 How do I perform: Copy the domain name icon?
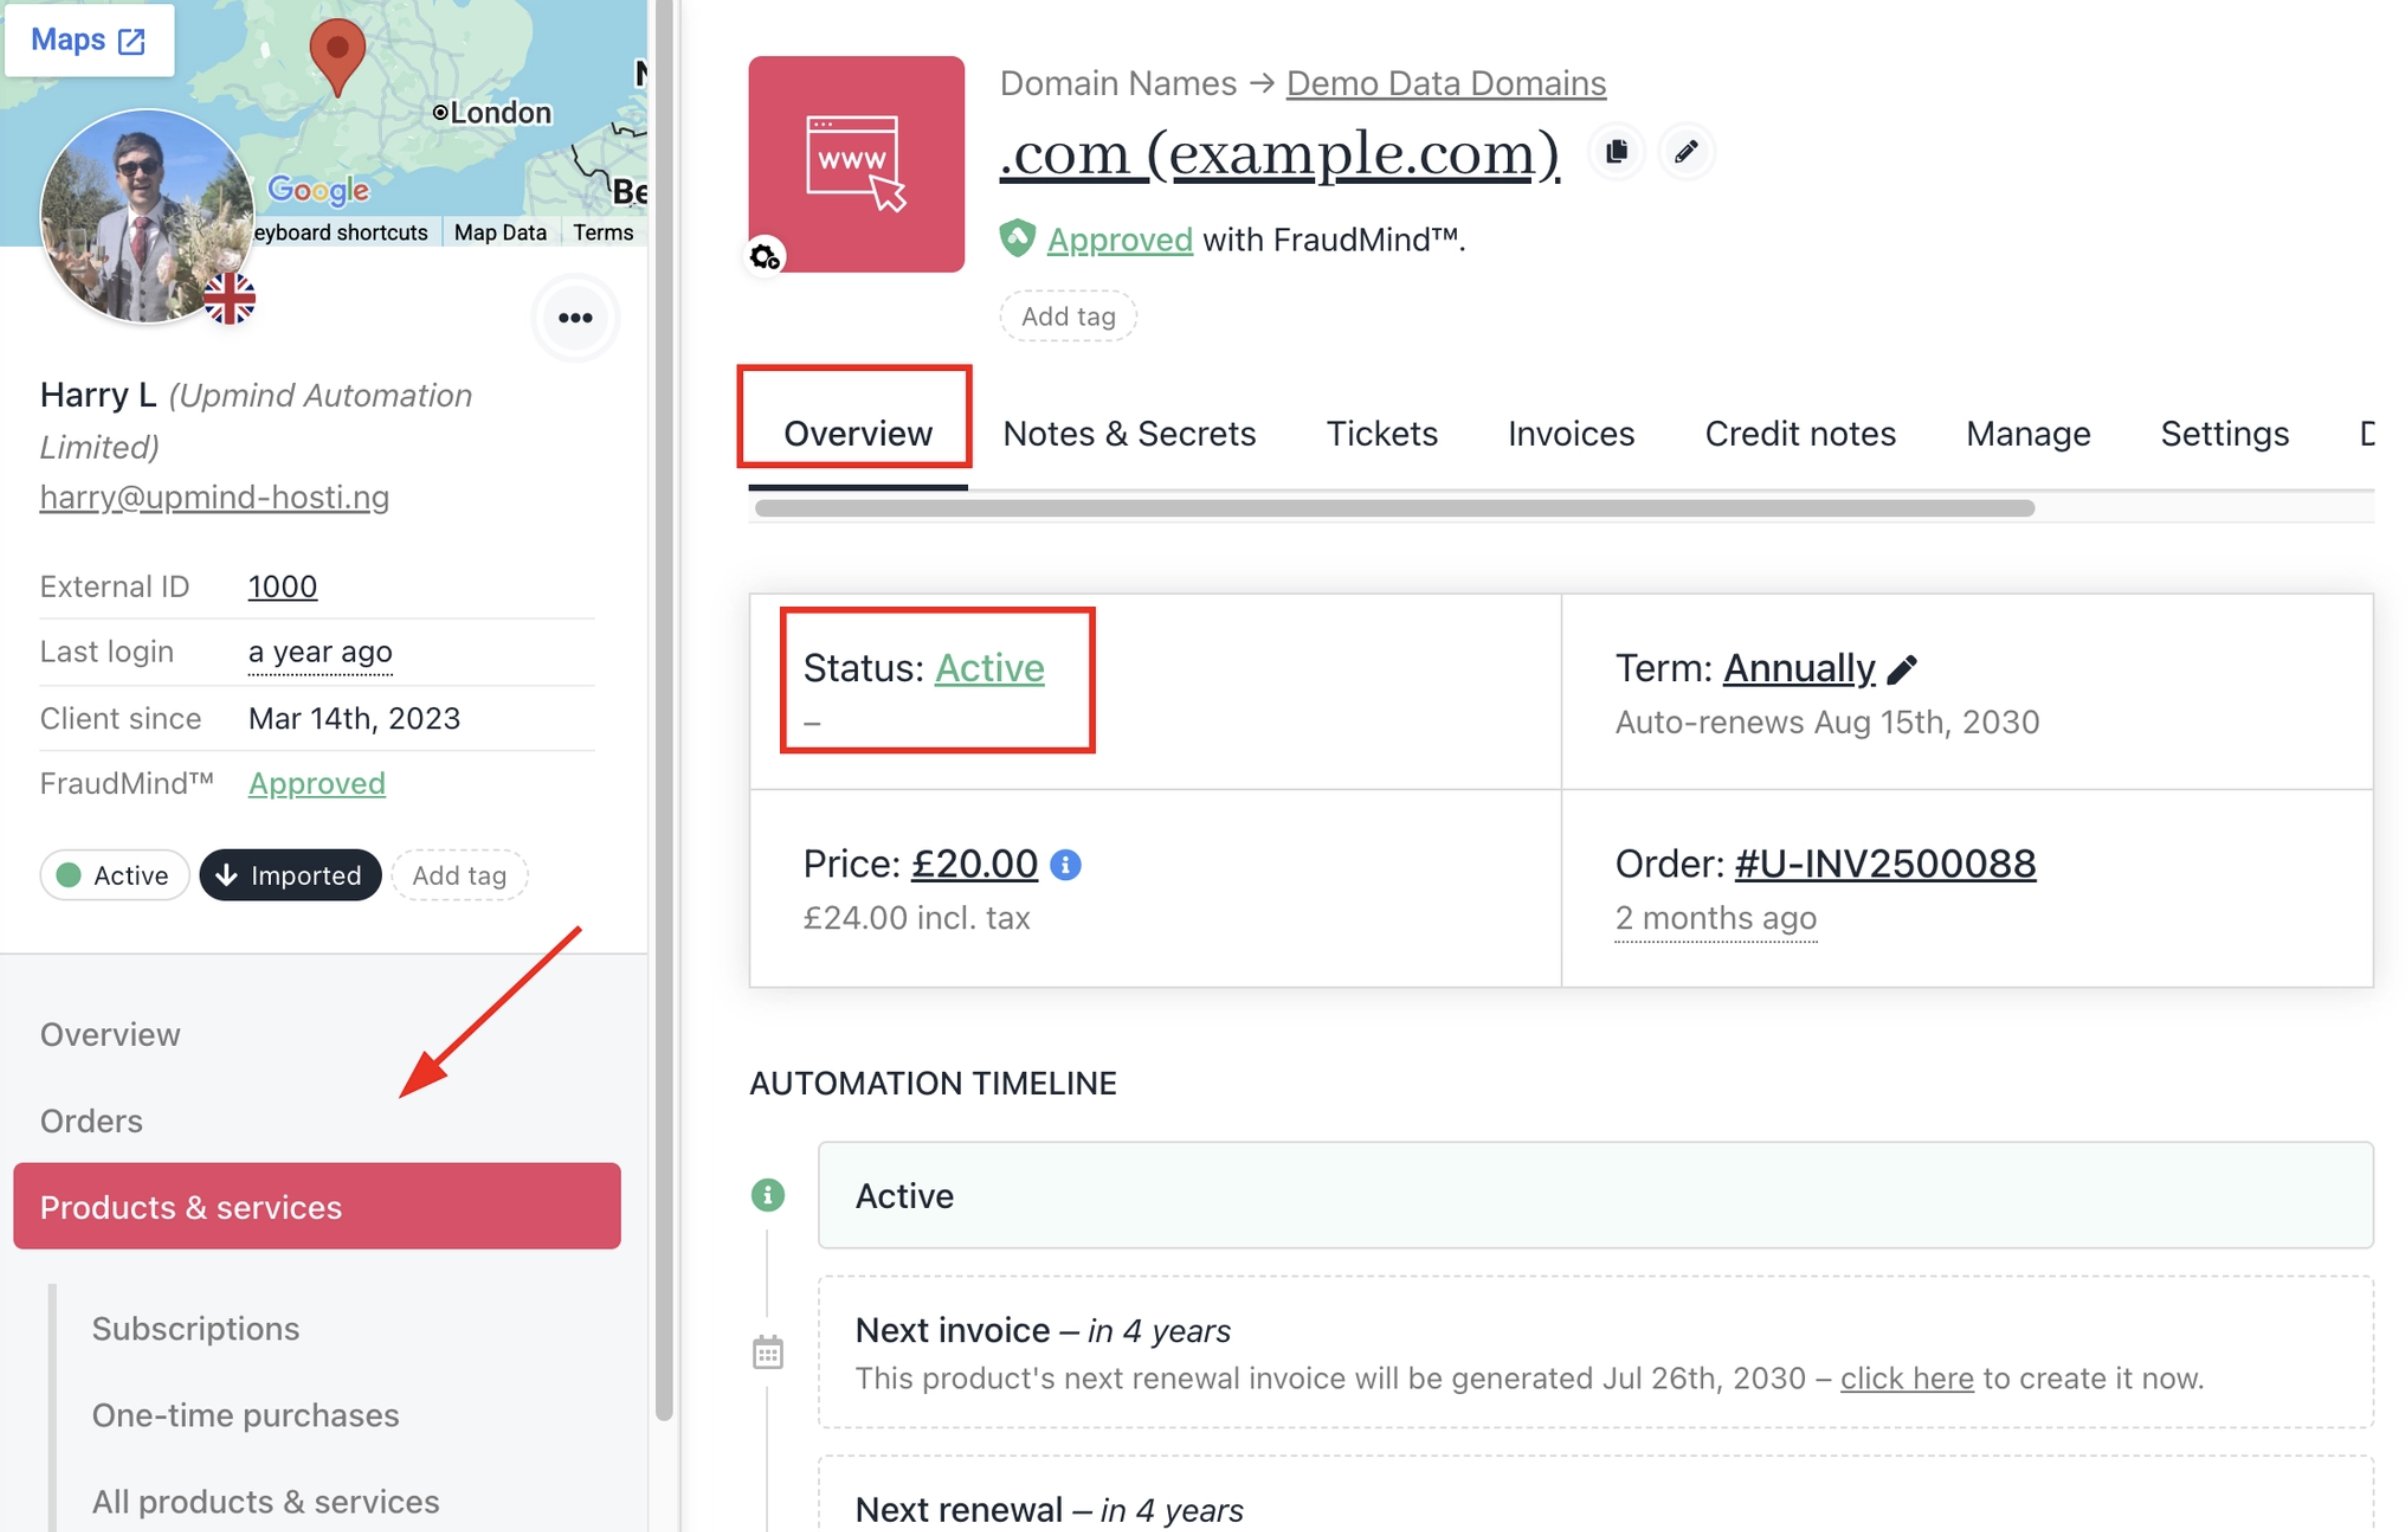(1616, 152)
